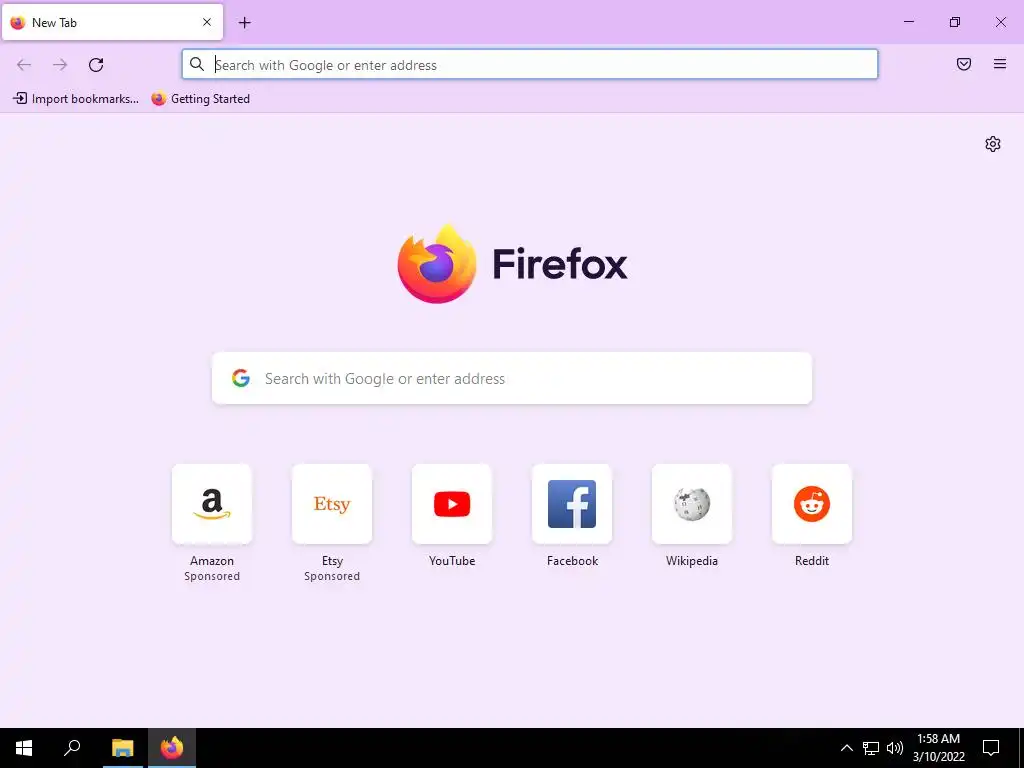Screen dimensions: 1024x768
Task: Open the Facebook shortcut tile
Action: (572, 504)
